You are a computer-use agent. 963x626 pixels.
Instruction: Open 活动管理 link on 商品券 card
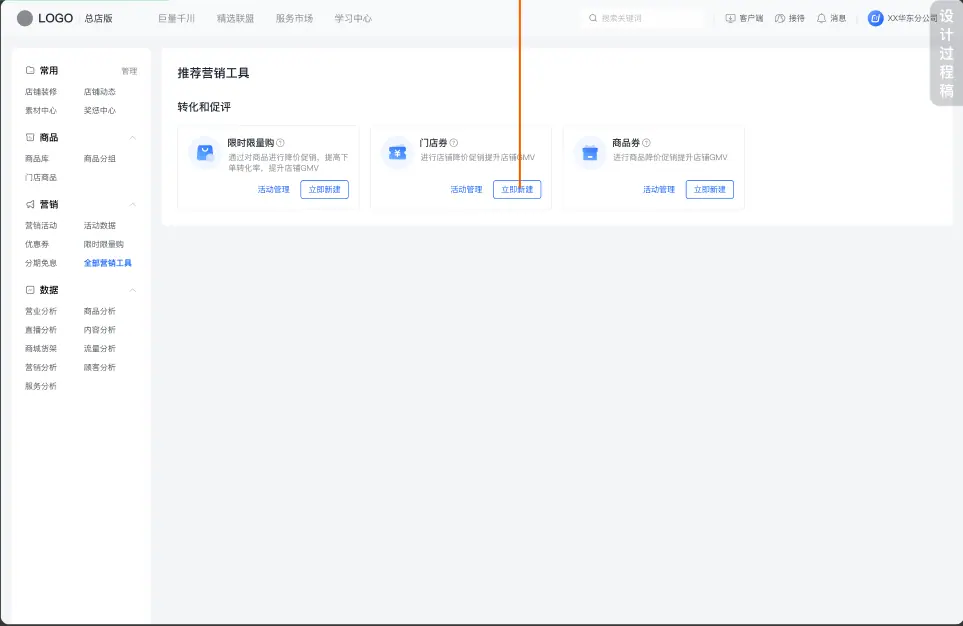658,189
